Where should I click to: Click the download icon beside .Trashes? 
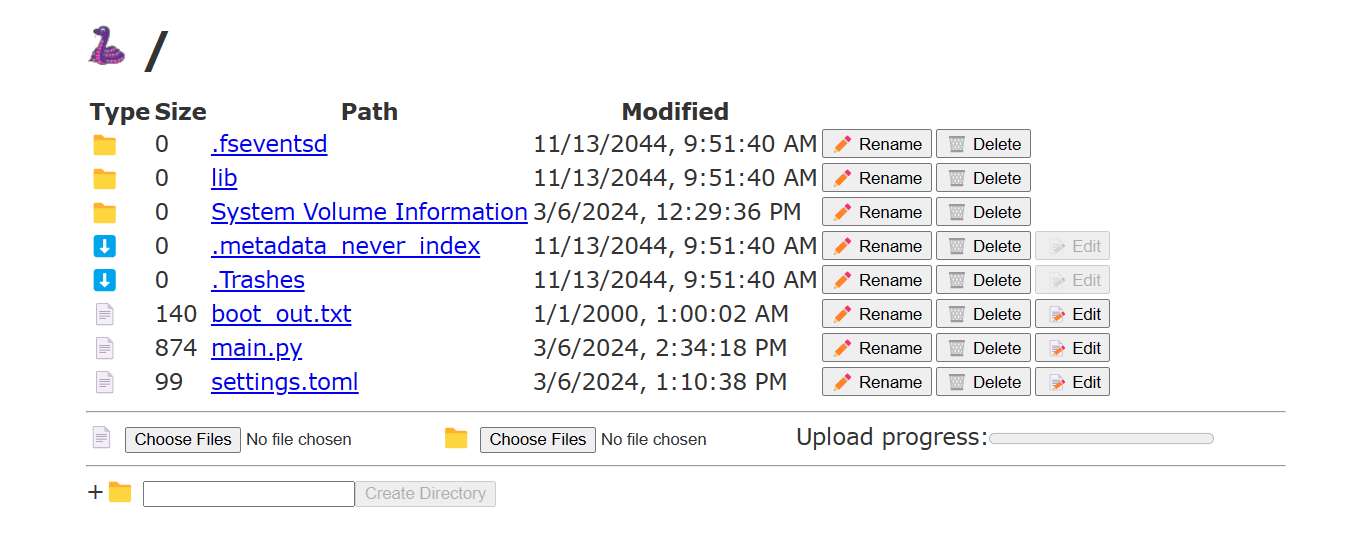click(x=104, y=280)
